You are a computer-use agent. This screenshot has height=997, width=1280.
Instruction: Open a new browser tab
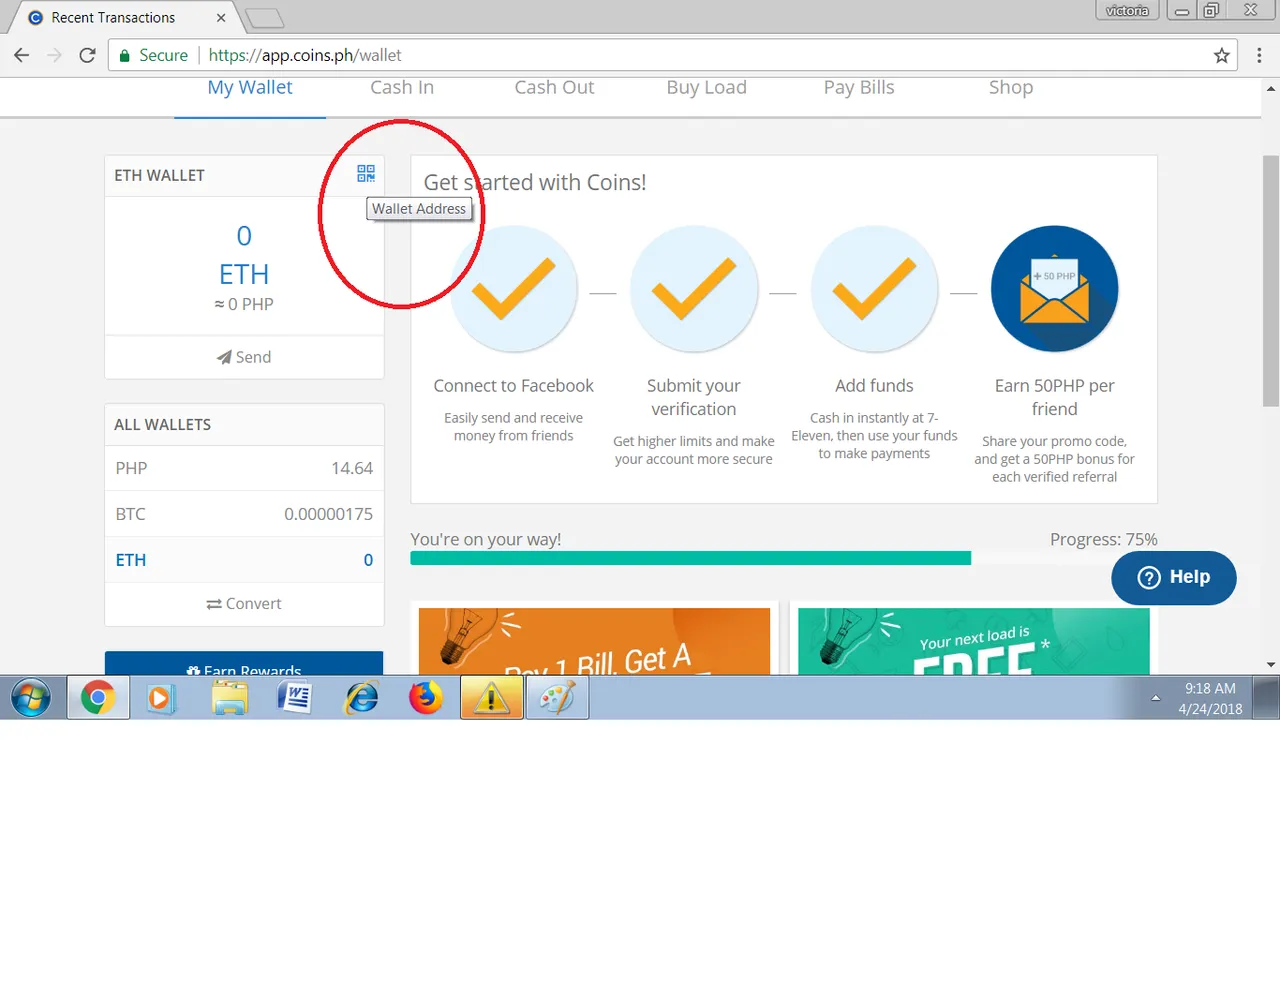coord(264,18)
